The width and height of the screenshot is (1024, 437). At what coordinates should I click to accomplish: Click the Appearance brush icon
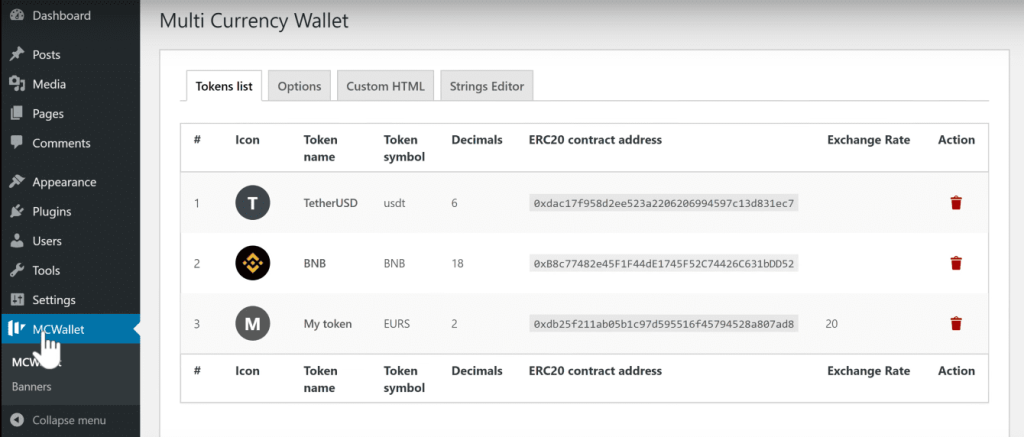tap(18, 182)
